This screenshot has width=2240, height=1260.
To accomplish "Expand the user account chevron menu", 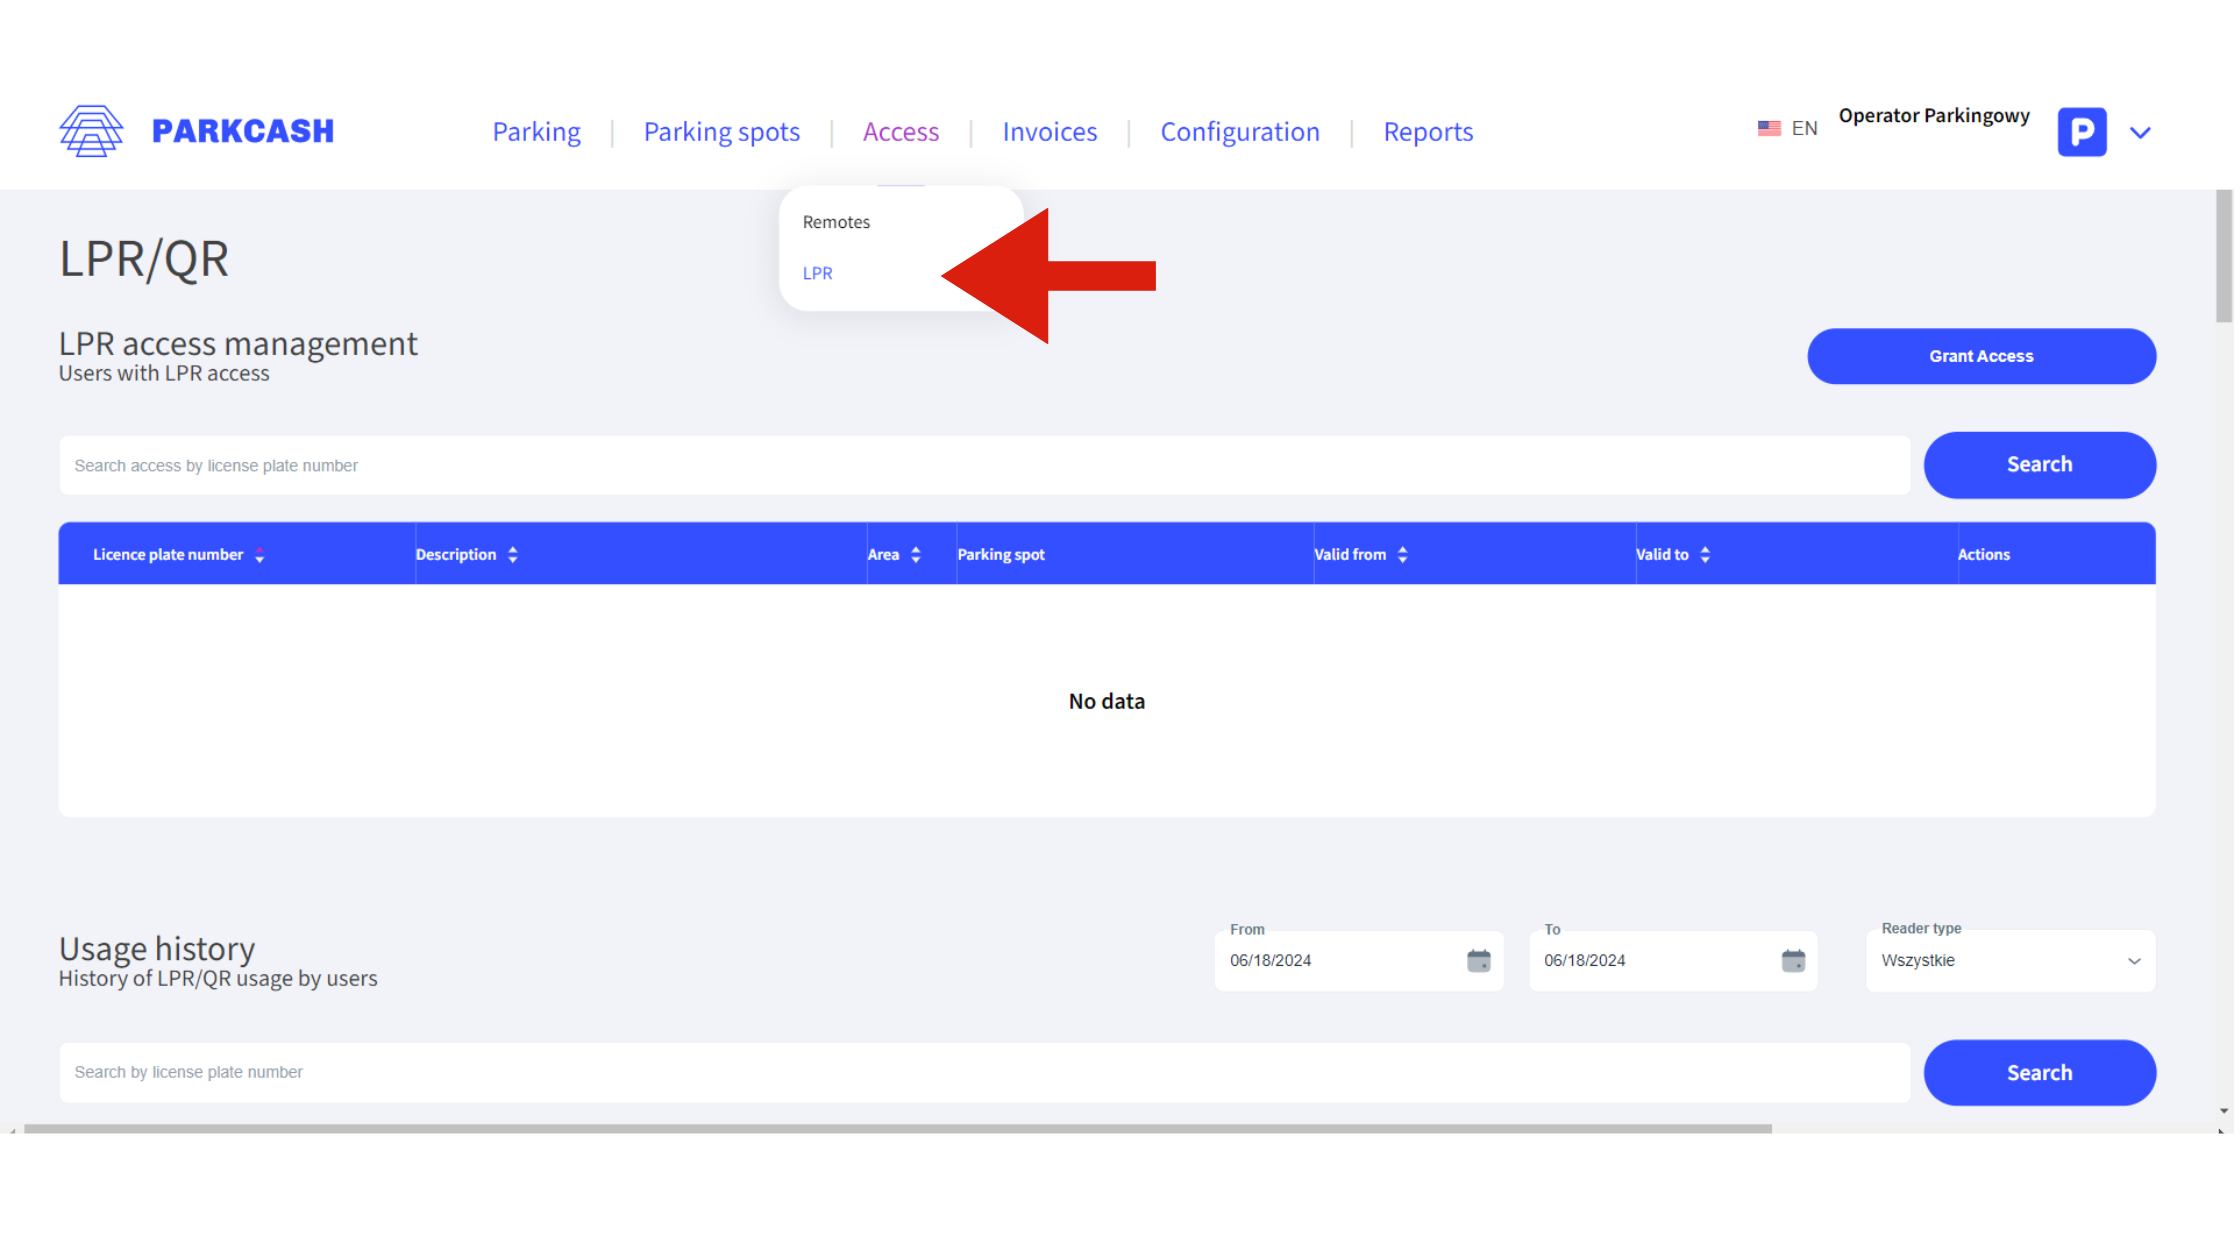I will click(x=2140, y=132).
